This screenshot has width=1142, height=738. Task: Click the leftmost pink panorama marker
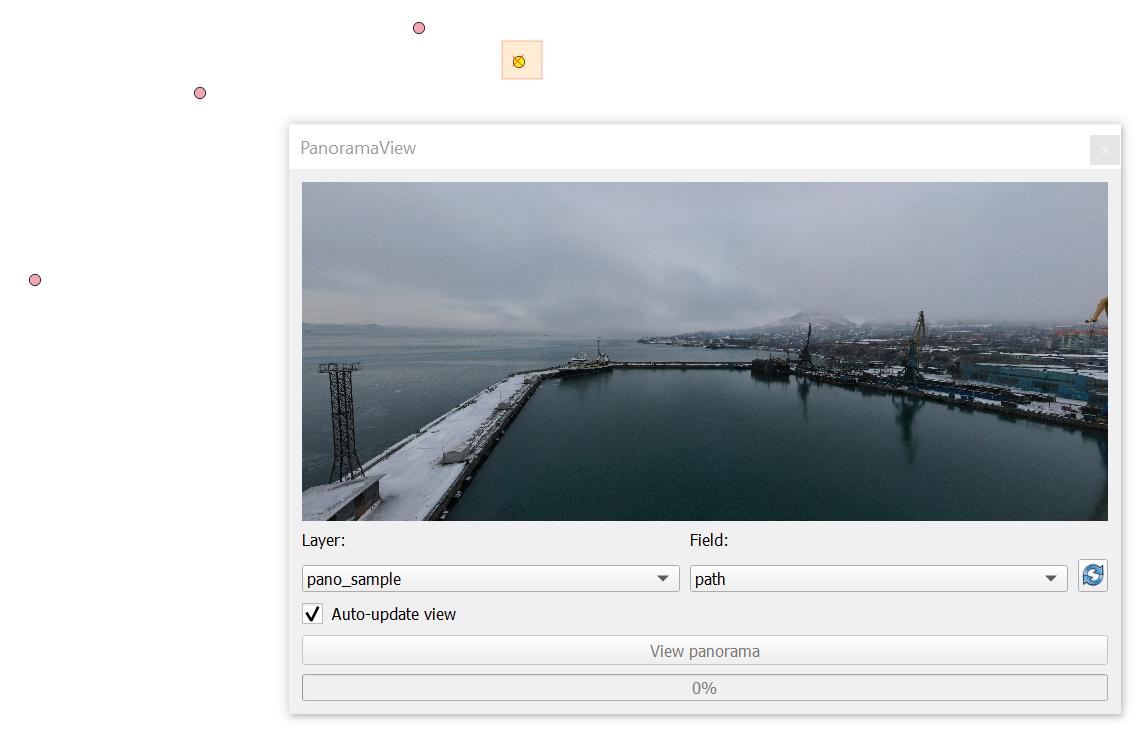coord(34,280)
